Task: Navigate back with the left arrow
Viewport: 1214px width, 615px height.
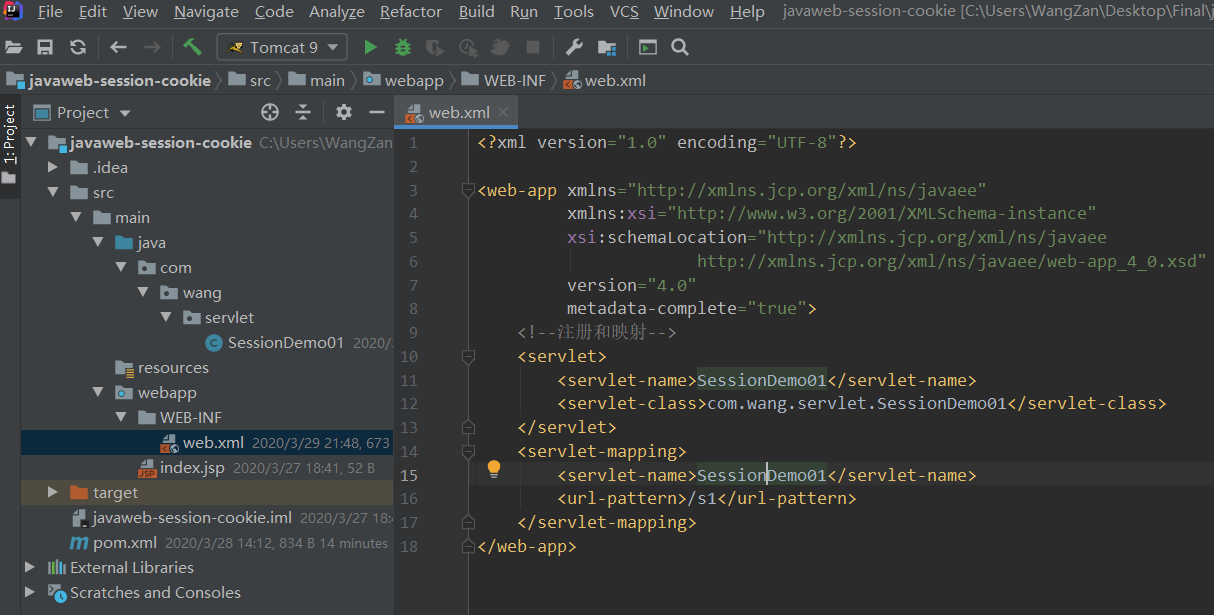Action: click(118, 47)
